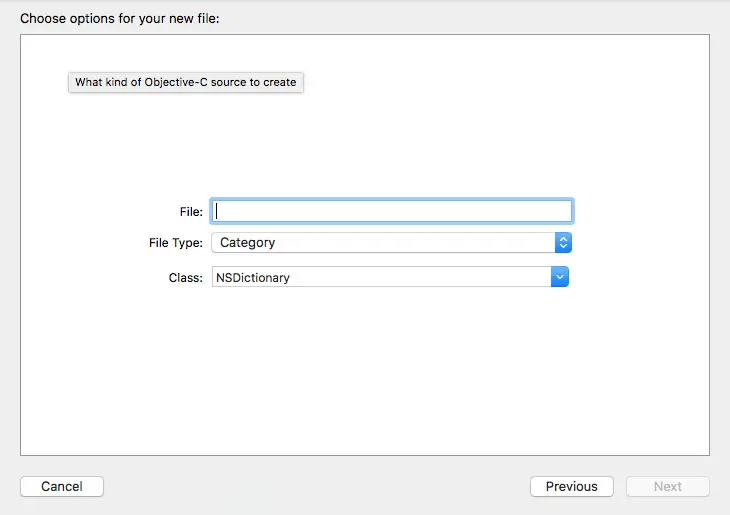Click the blinking text cursor in File field
The height and width of the screenshot is (515, 730).
point(217,211)
